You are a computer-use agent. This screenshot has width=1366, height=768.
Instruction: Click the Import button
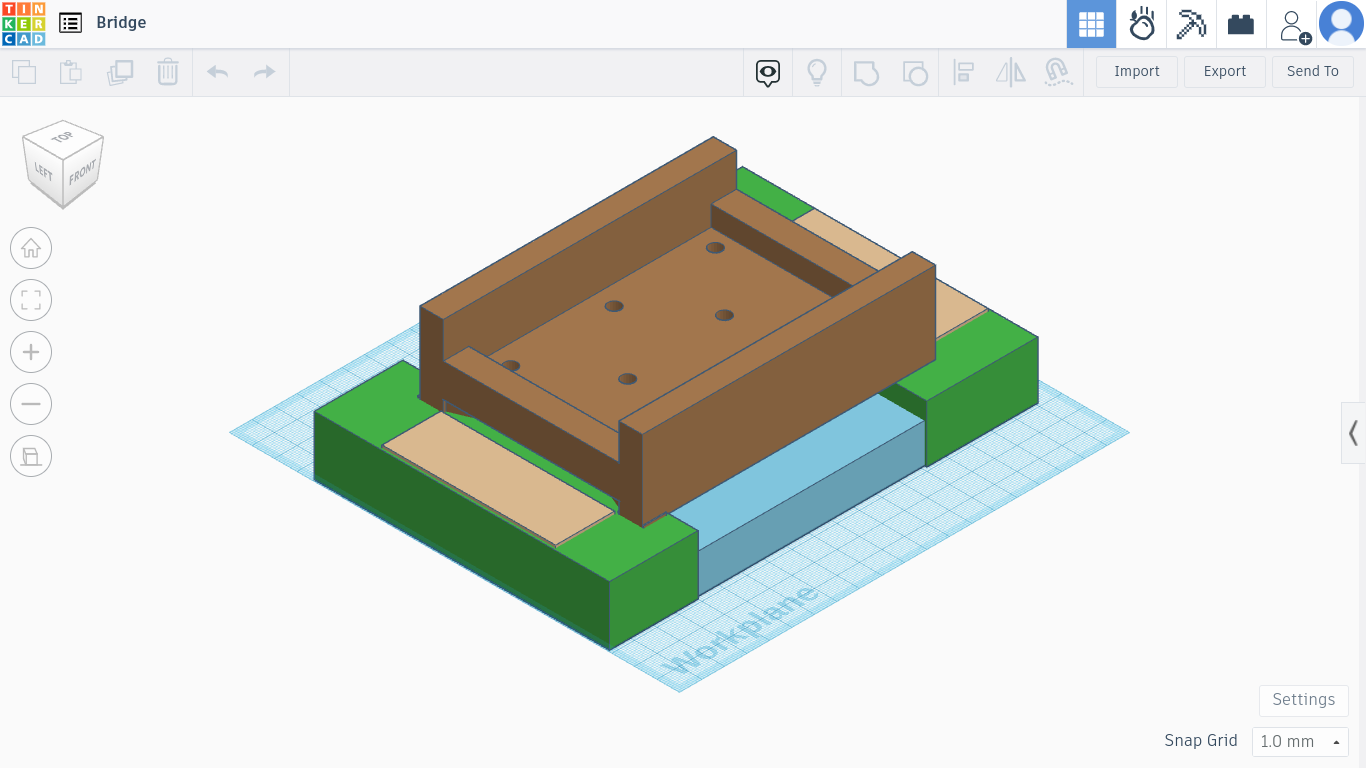[x=1136, y=71]
